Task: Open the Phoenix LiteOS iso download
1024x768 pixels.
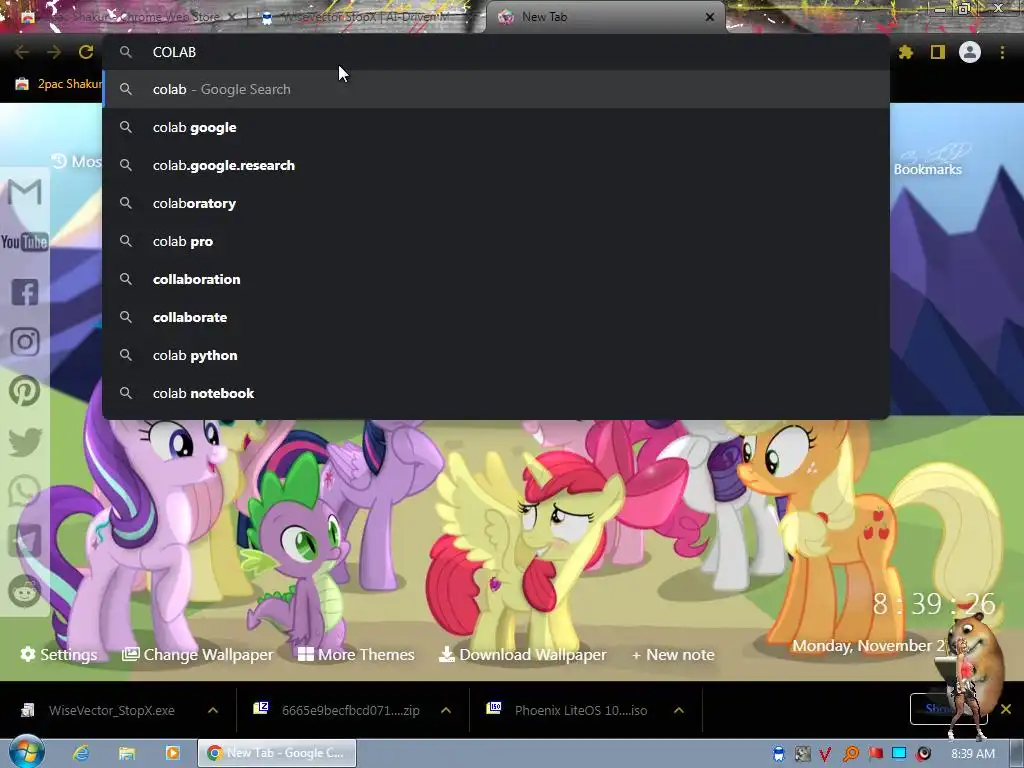Action: [568, 711]
